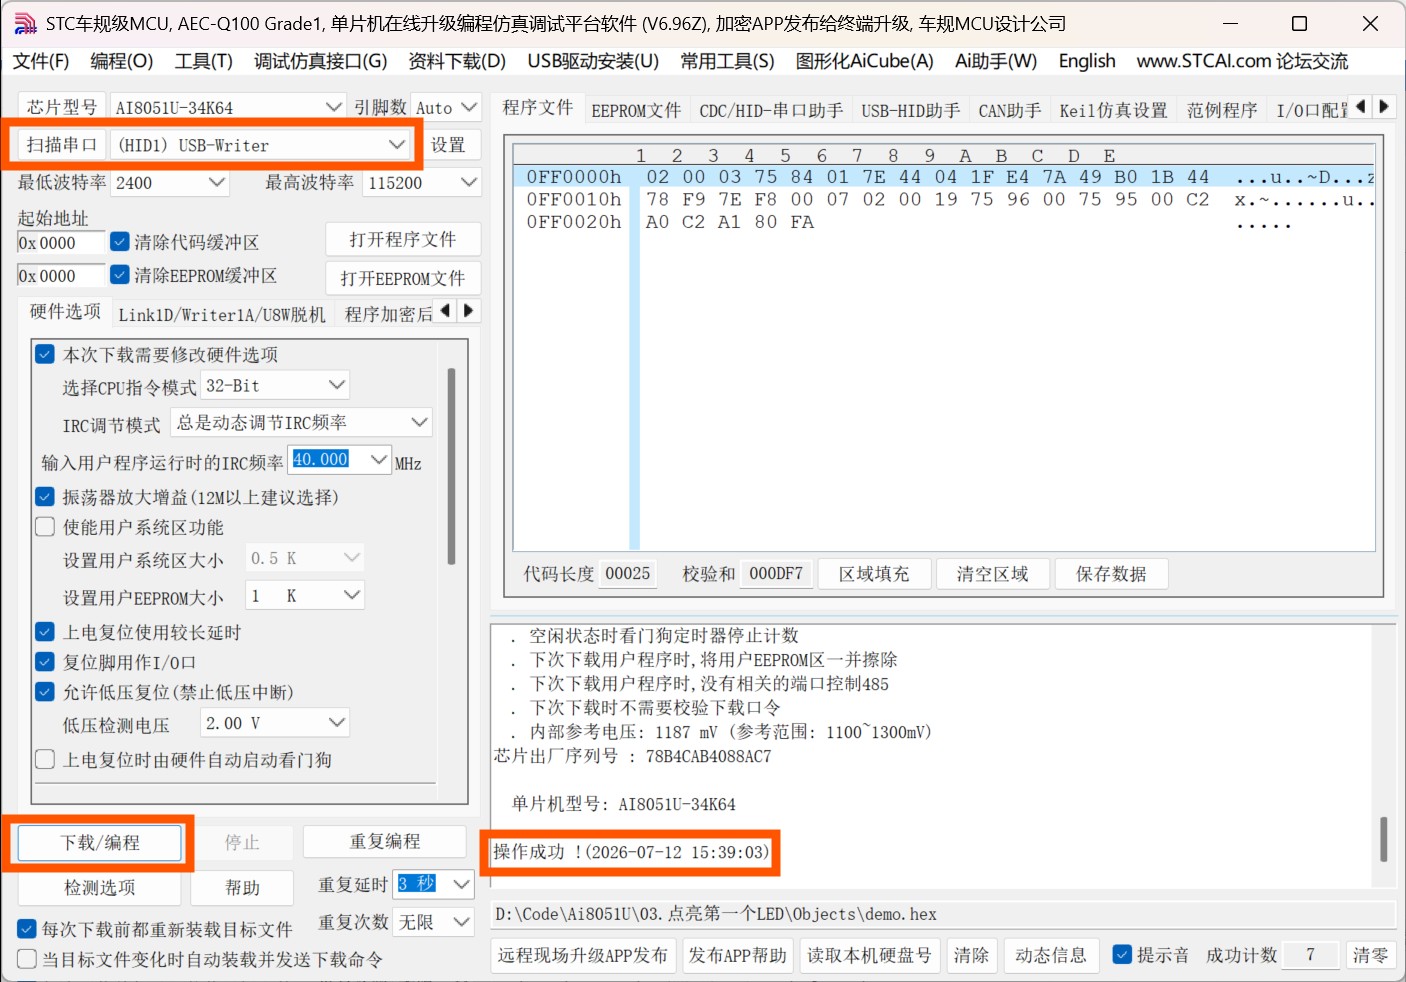The image size is (1406, 982).
Task: Click 远程现场升级APP发布 button
Action: 583,955
